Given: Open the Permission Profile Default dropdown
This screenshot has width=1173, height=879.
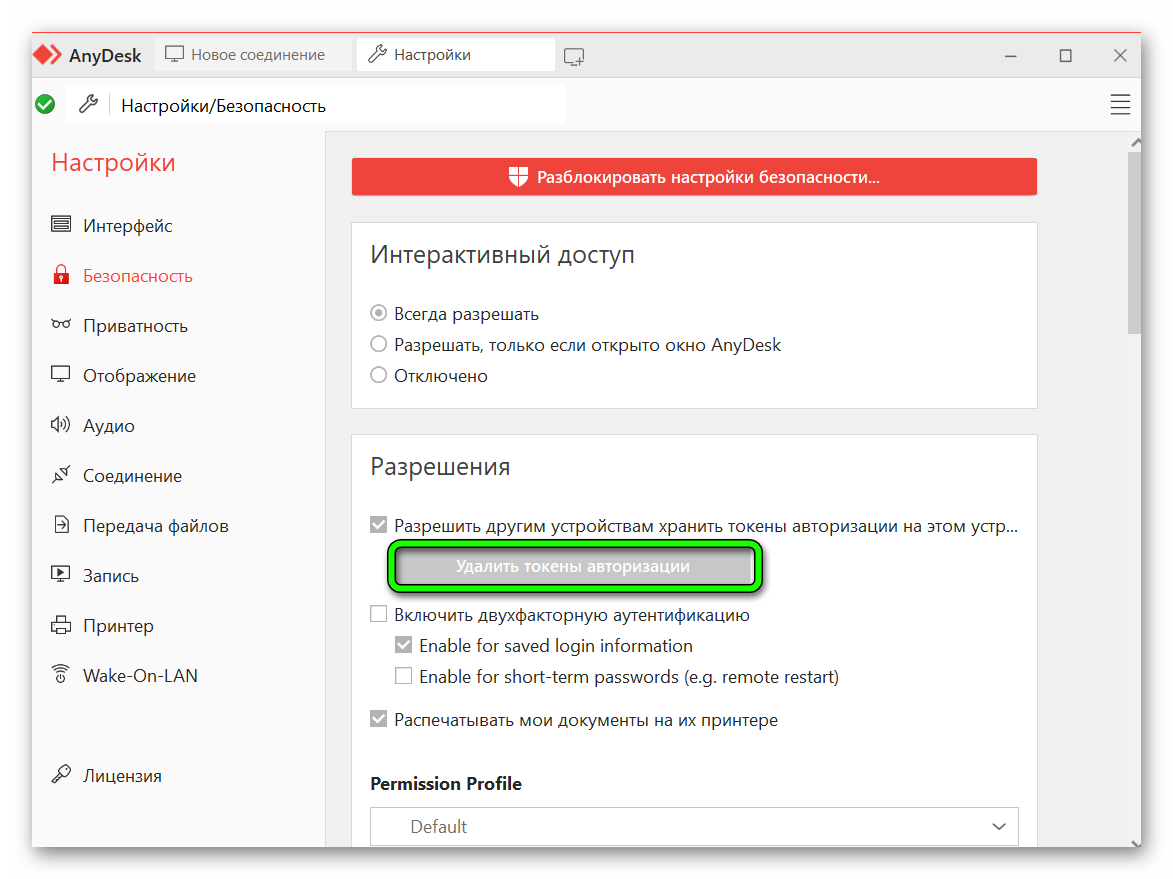Looking at the screenshot, I should click(694, 826).
